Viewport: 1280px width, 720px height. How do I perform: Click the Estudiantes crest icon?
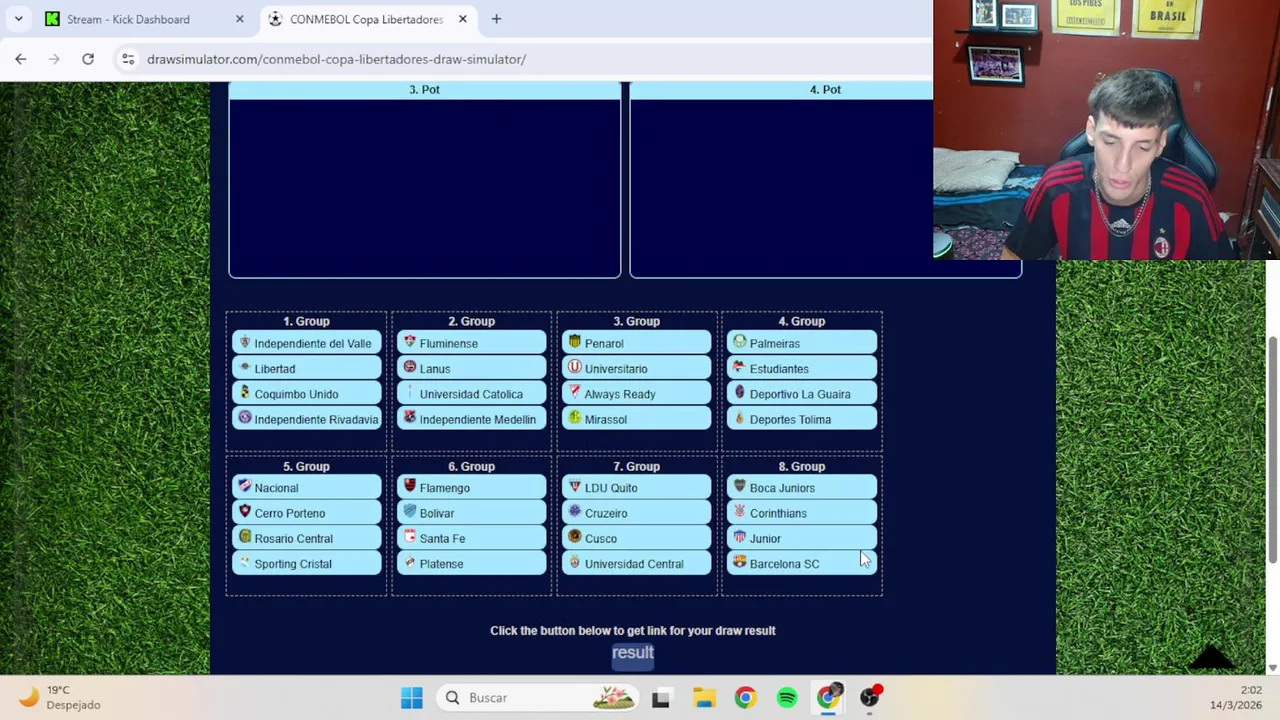[x=739, y=367]
